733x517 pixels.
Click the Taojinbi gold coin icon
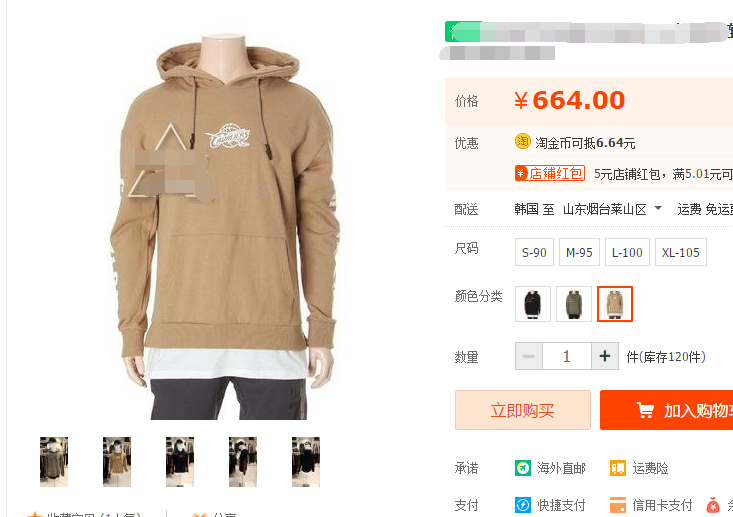point(523,141)
